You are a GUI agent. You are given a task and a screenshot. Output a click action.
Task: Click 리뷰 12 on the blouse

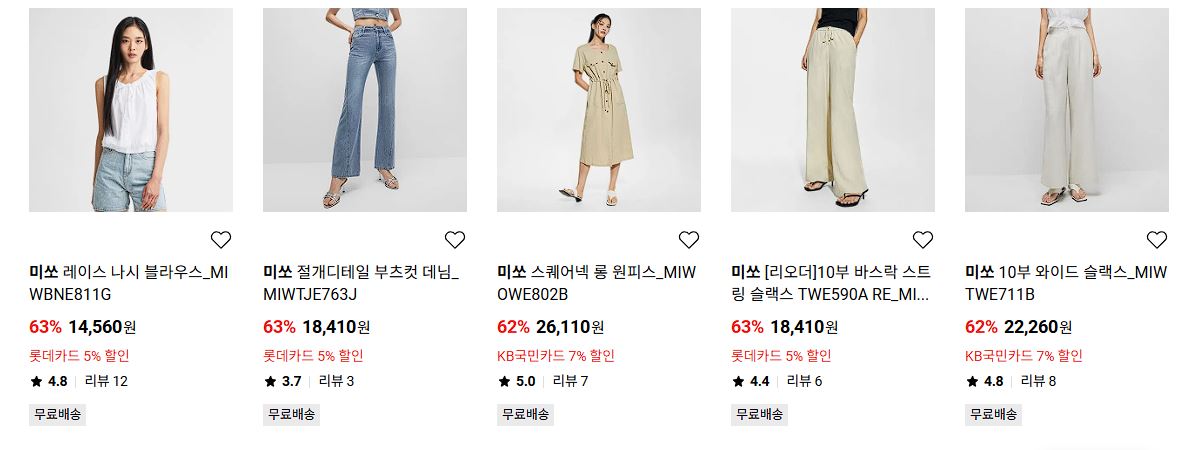coord(106,382)
